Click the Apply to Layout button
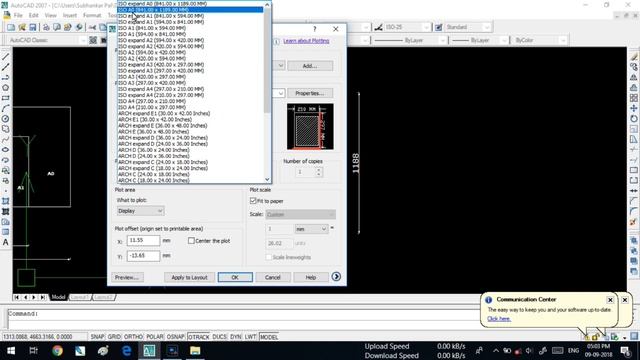640x360 pixels. tap(189, 277)
